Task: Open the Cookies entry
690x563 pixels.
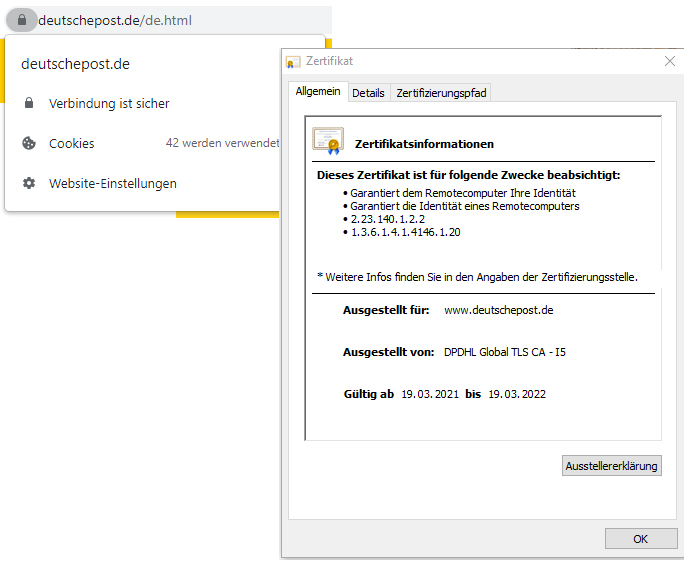Action: tap(143, 143)
